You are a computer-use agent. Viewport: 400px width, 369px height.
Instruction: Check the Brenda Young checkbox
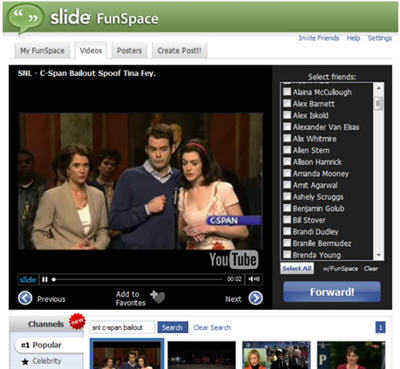coord(287,255)
